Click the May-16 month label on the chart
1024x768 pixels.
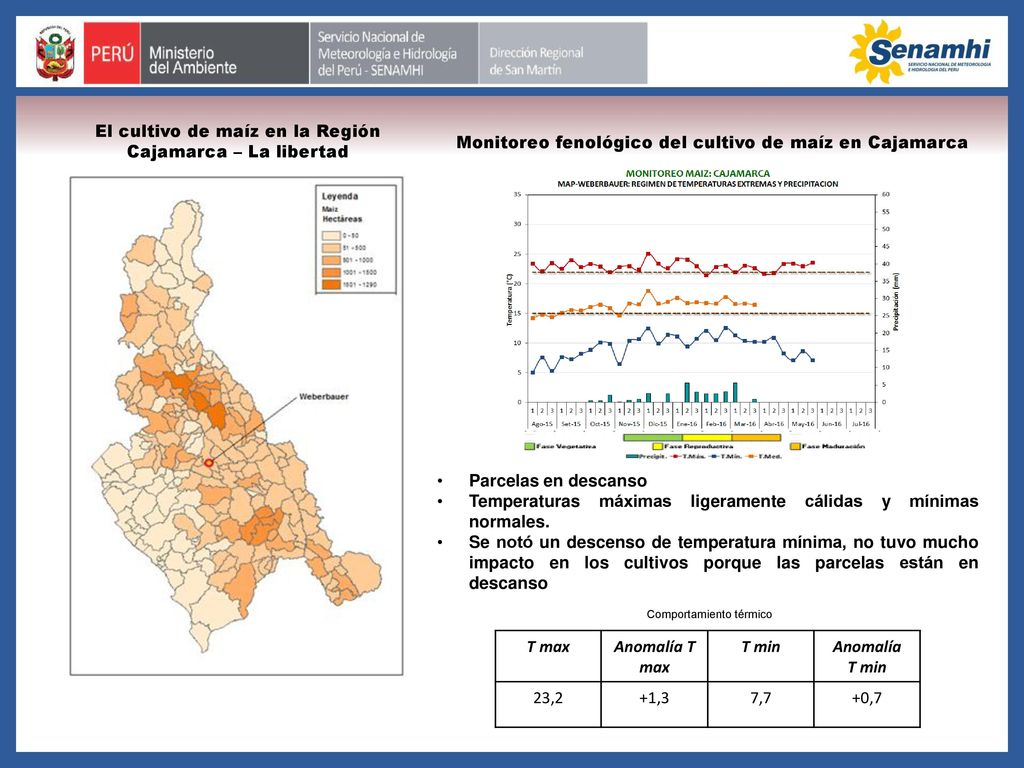803,424
